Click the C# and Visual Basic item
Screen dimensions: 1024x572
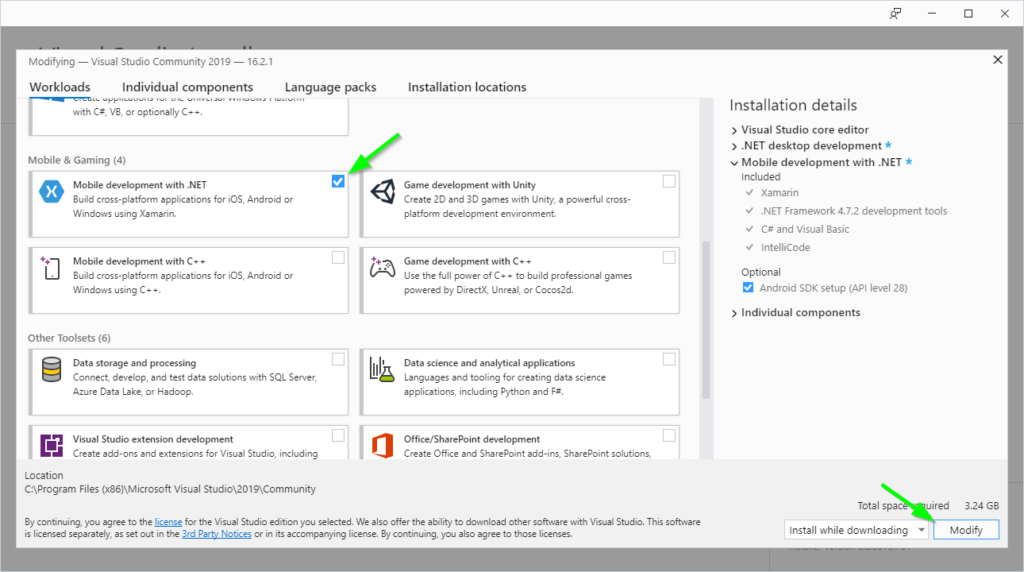coord(805,229)
